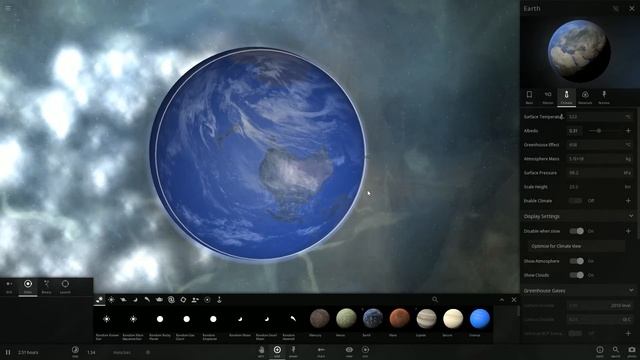Image resolution: width=640 pixels, height=360 pixels.
Task: Switch to the Actions properties tab
Action: click(604, 98)
